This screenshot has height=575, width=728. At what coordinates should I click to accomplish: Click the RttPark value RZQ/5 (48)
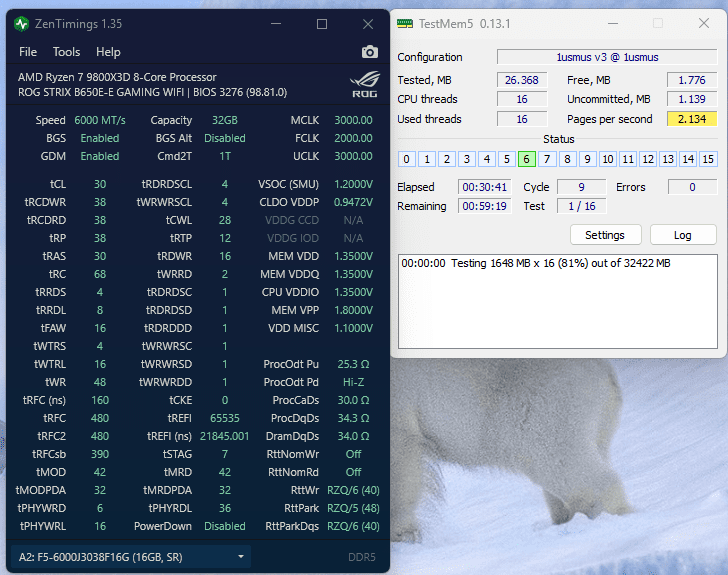click(353, 508)
